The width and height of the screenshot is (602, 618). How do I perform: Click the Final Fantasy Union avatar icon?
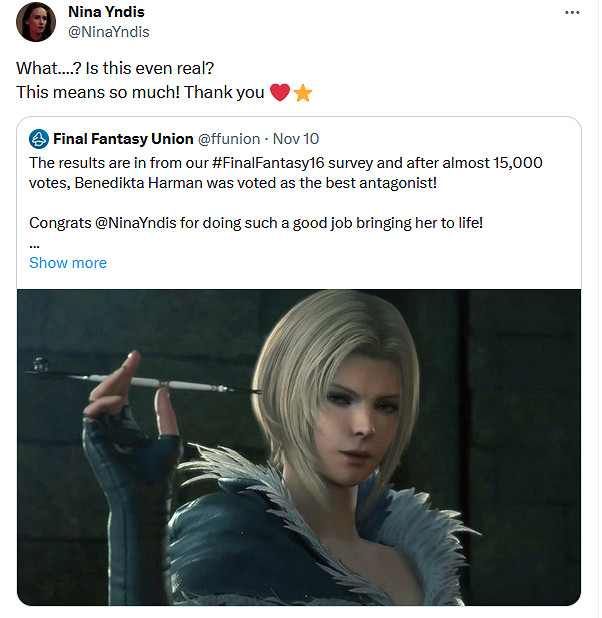click(39, 139)
